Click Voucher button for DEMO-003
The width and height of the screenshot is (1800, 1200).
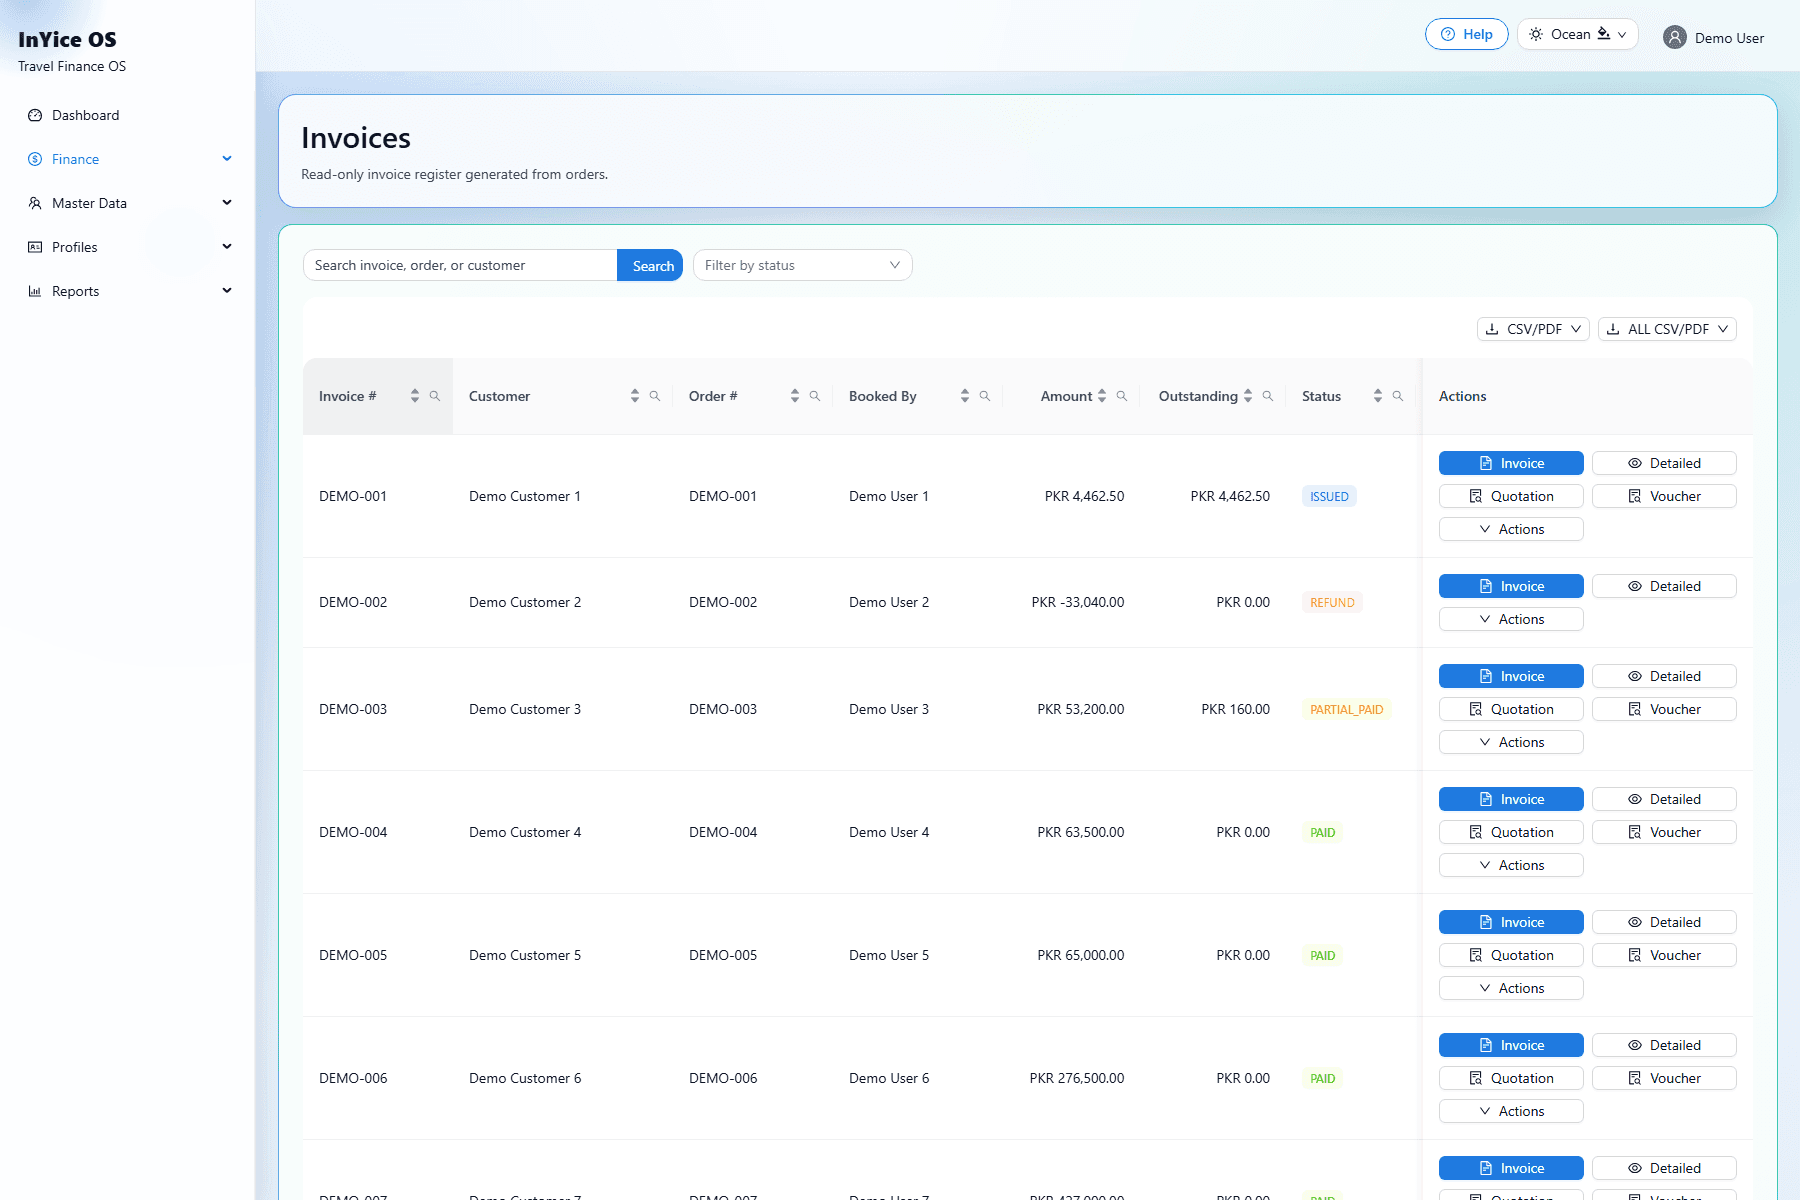tap(1664, 709)
